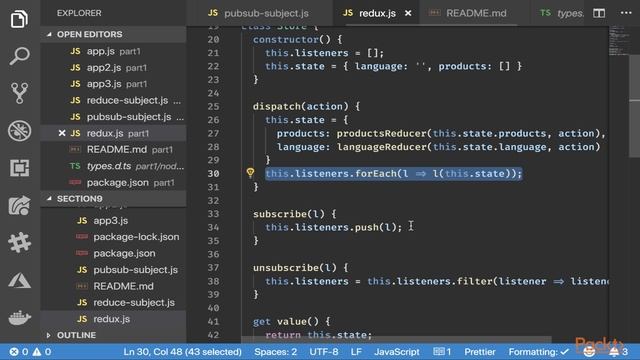Change indentation via Spaces: 2

pyautogui.click(x=276, y=352)
